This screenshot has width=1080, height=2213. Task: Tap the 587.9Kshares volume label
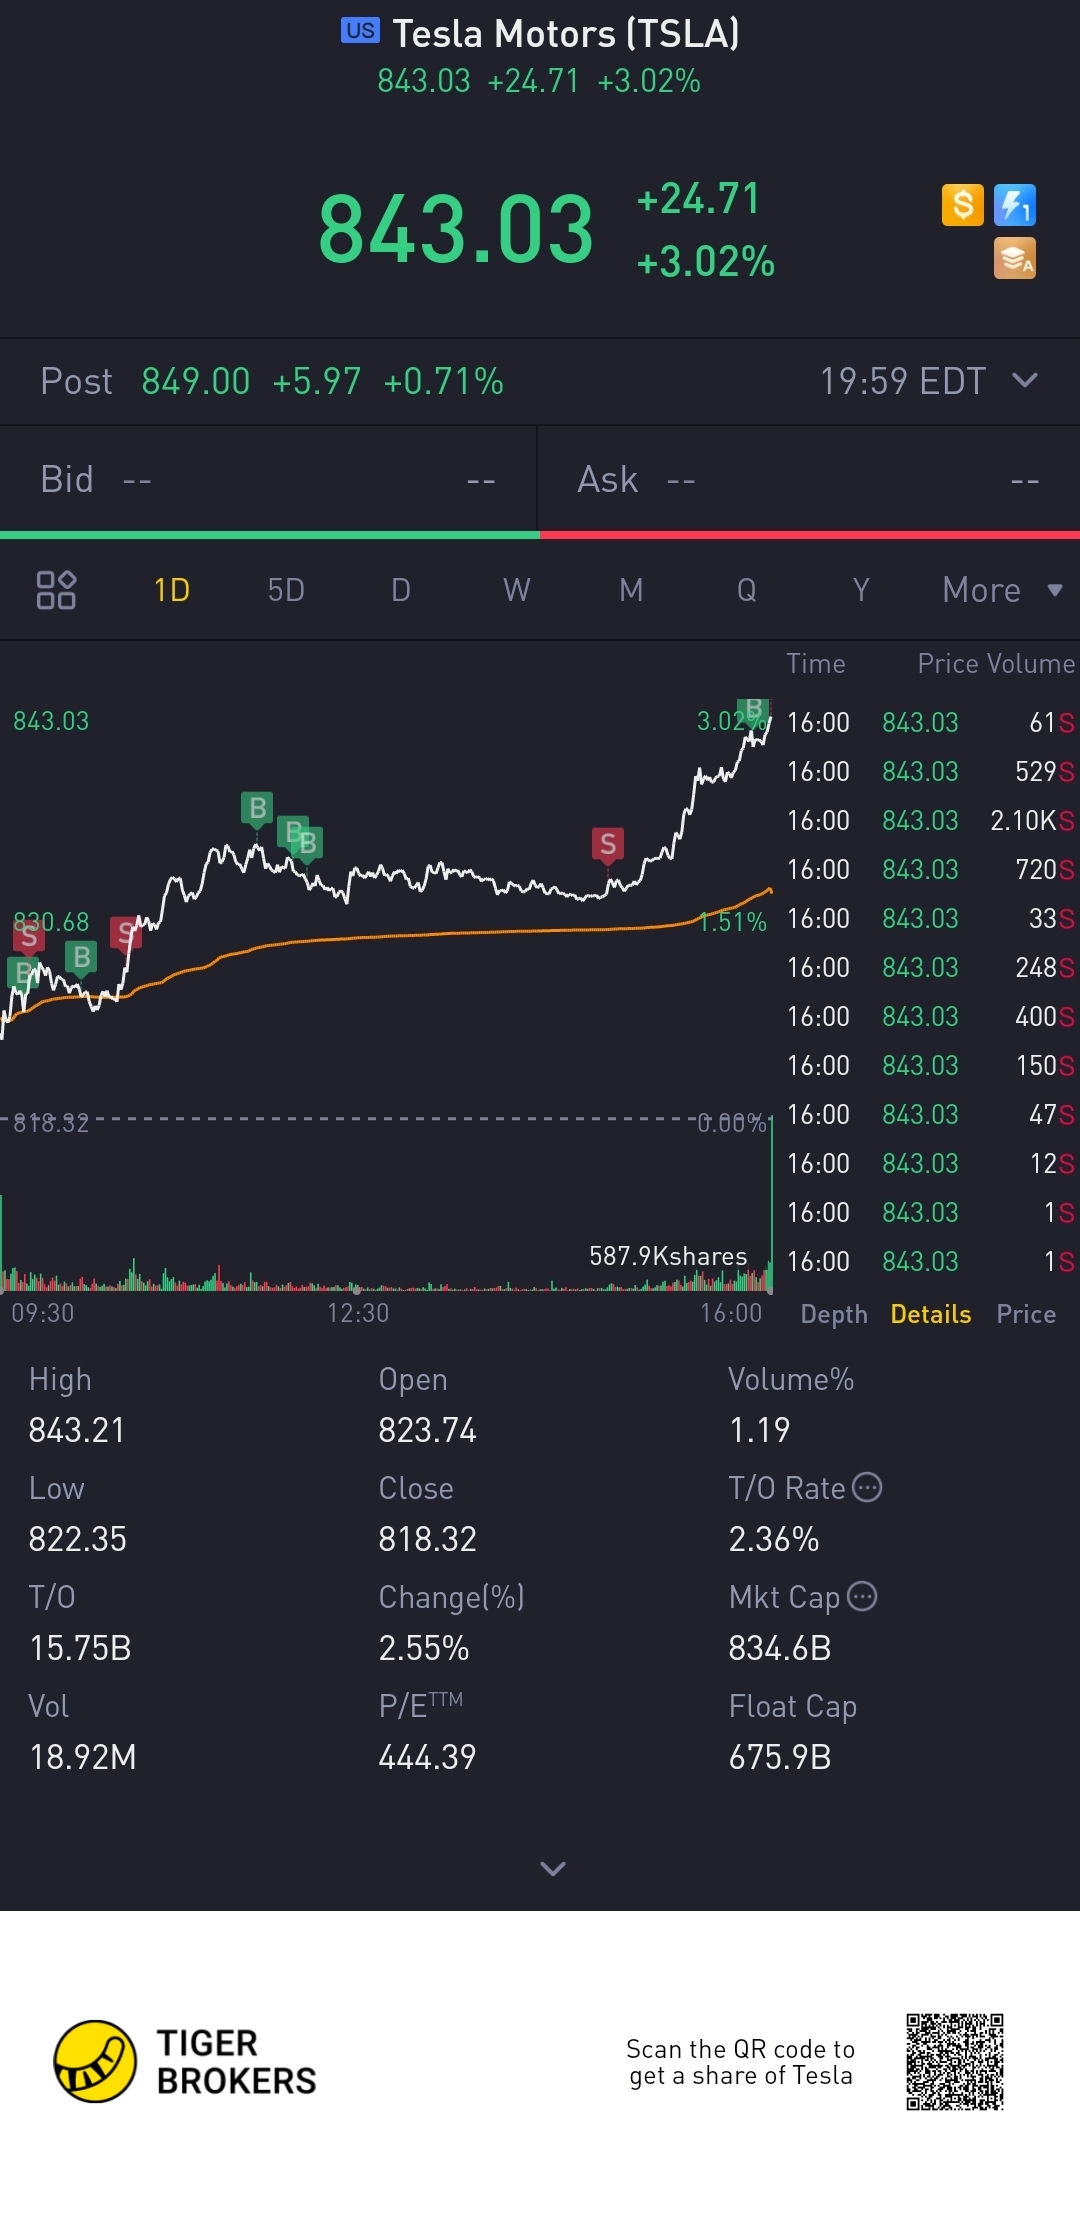coord(668,1256)
